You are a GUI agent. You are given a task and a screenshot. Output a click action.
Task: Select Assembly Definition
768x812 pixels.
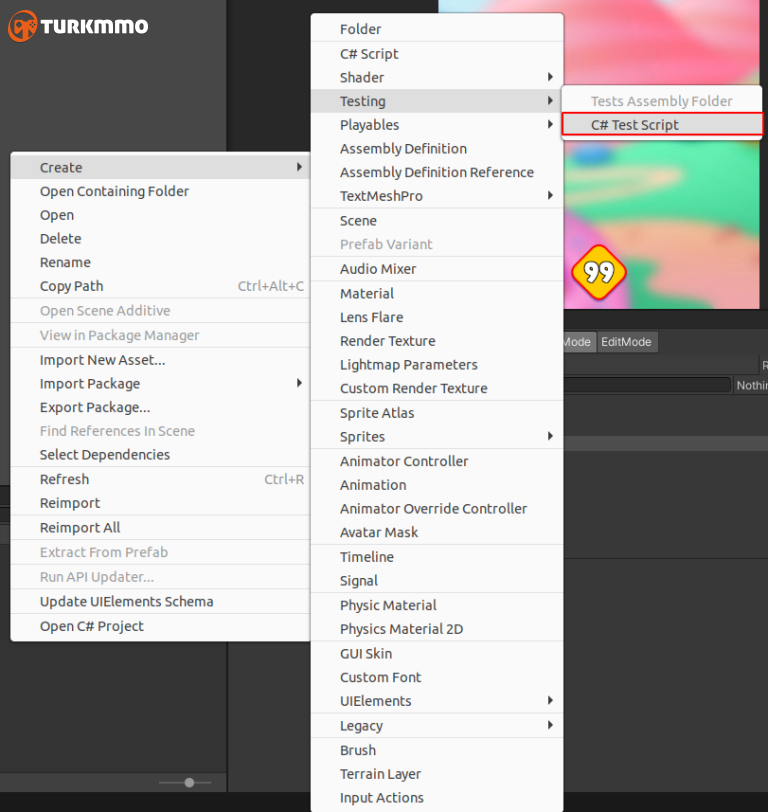click(x=437, y=149)
